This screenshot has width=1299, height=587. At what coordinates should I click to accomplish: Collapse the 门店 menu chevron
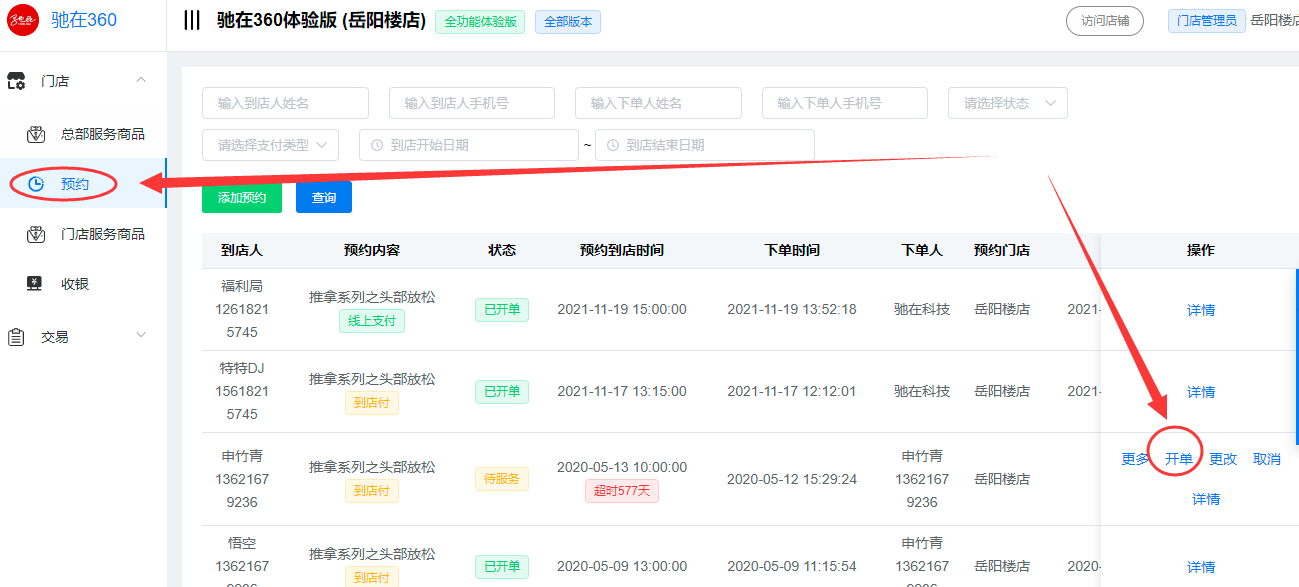pos(141,80)
